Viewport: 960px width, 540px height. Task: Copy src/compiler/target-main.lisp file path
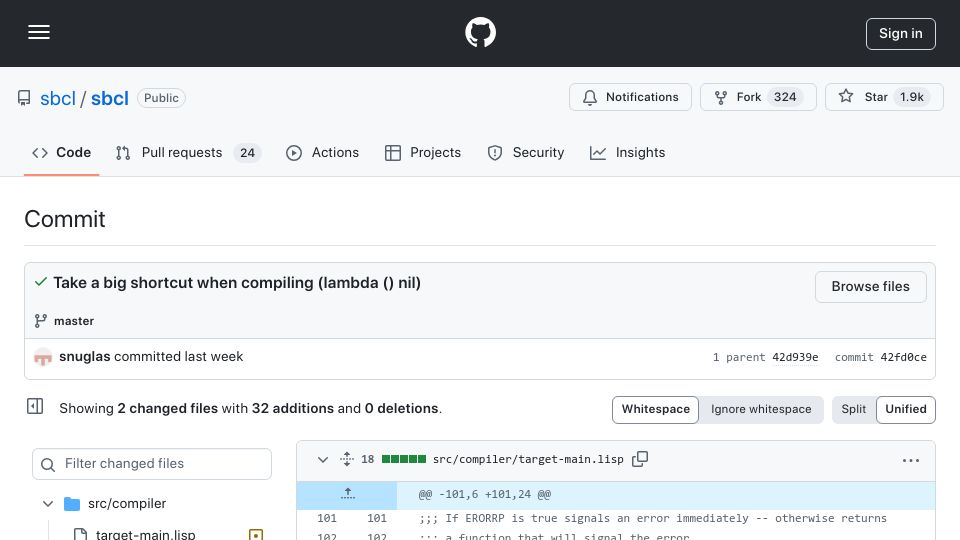640,459
